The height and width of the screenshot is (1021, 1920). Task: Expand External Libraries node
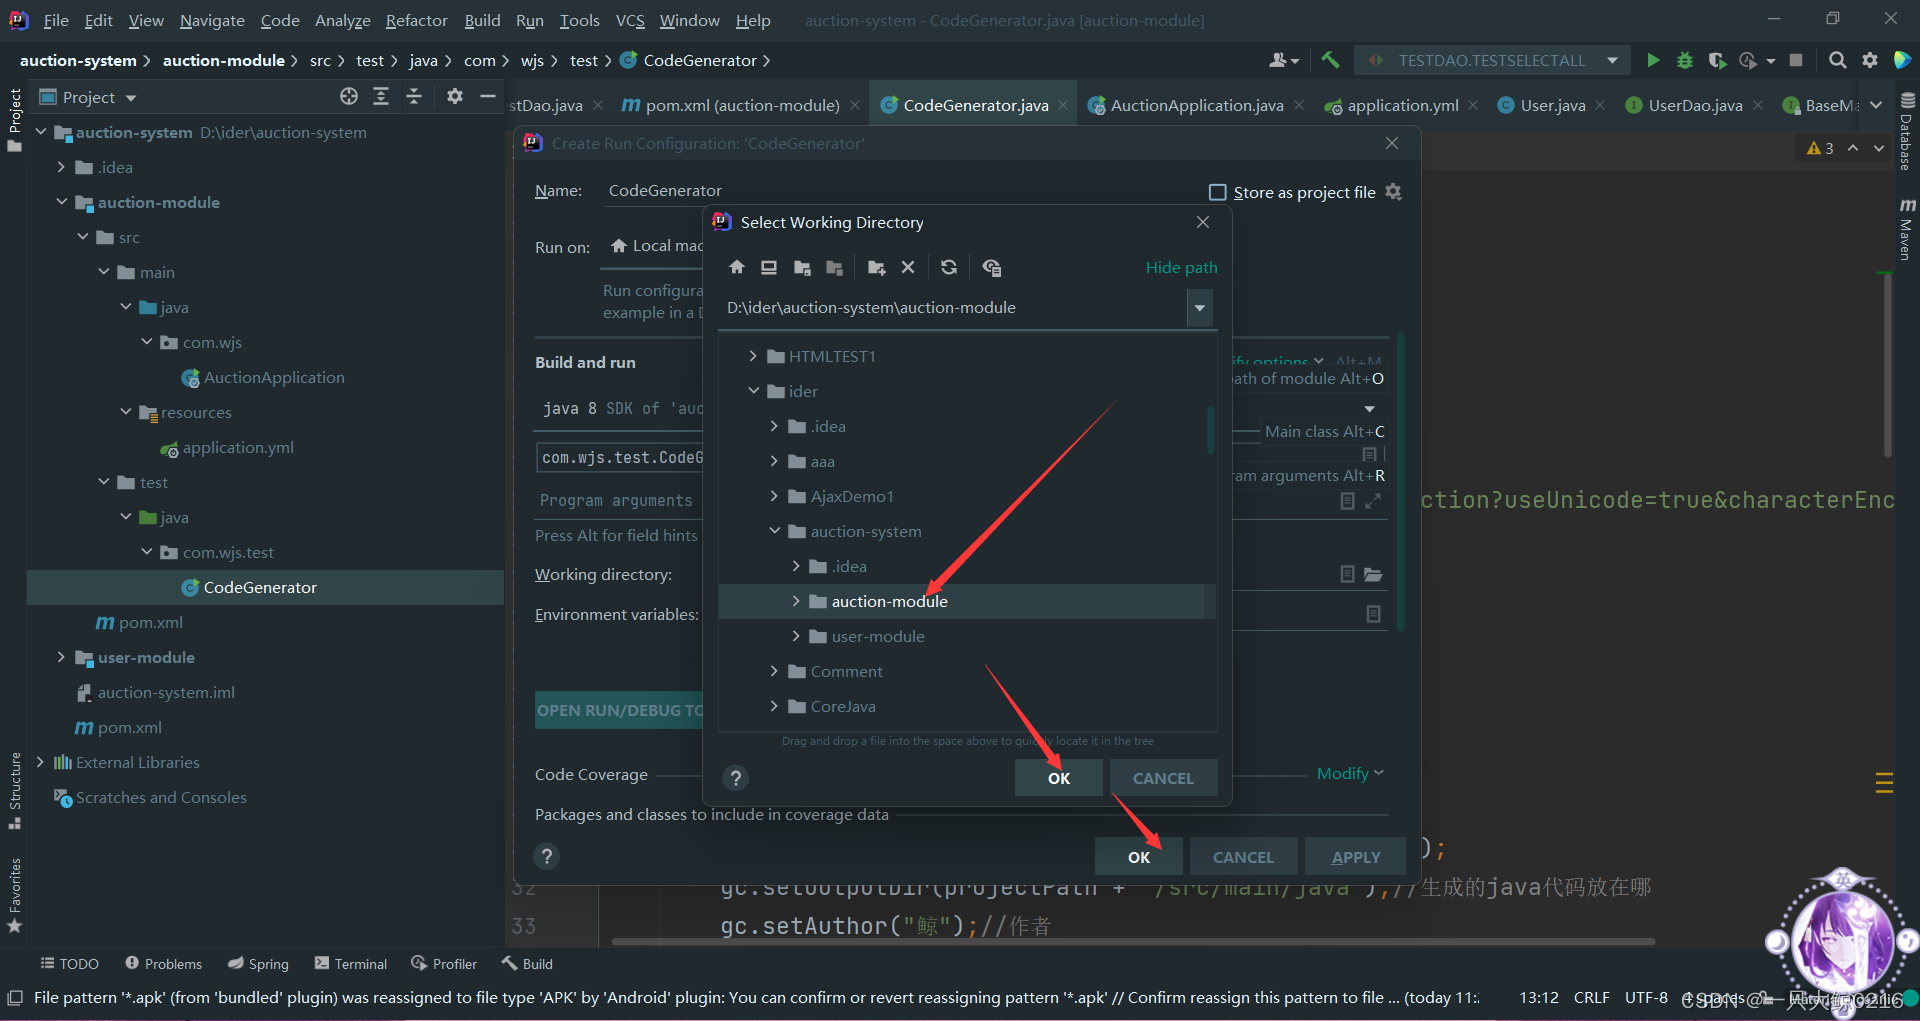(x=41, y=762)
